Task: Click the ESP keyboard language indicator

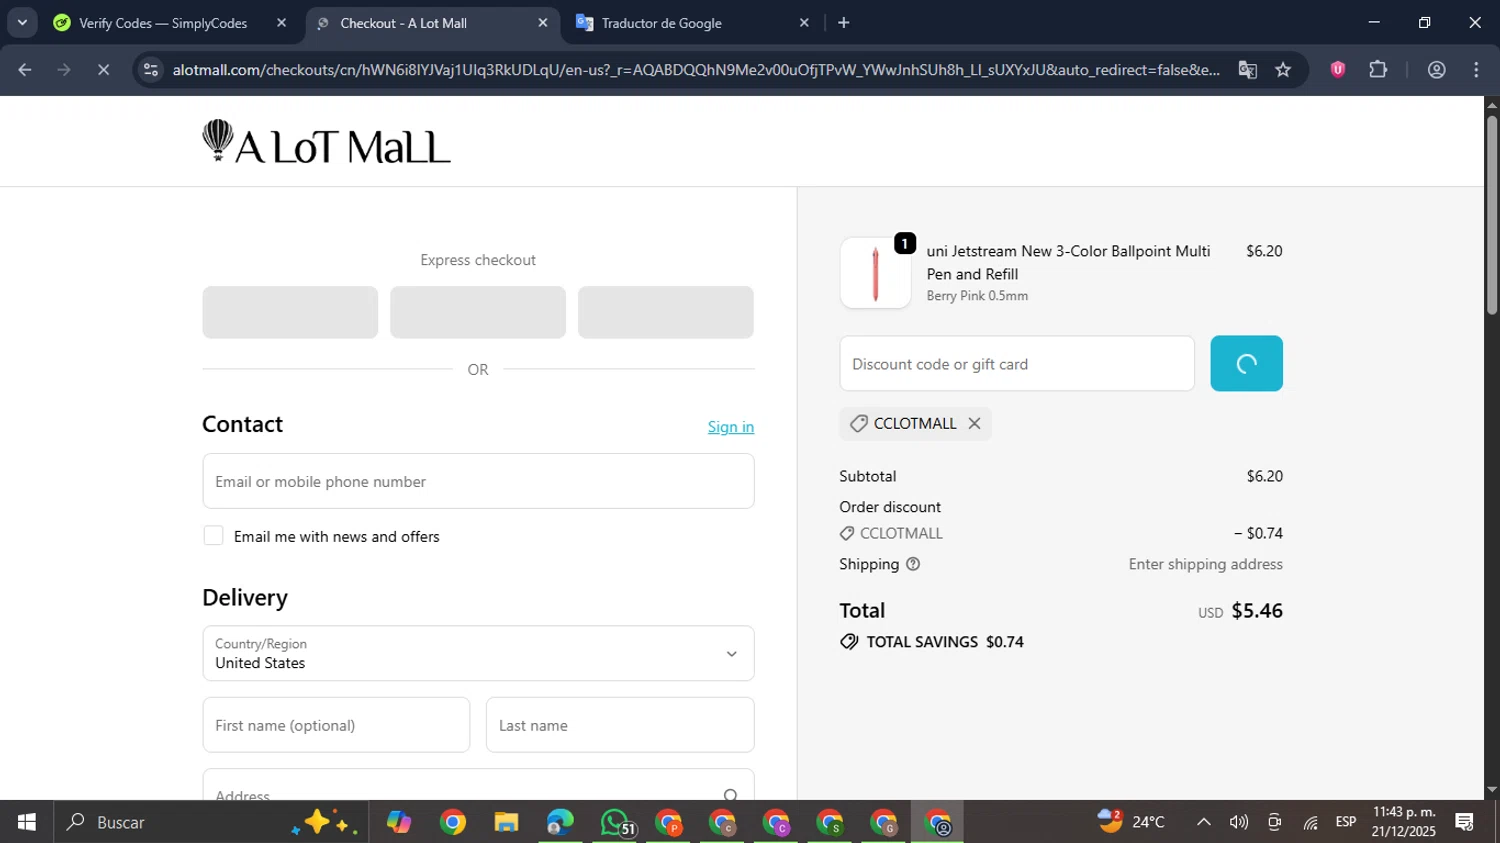Action: (x=1346, y=822)
